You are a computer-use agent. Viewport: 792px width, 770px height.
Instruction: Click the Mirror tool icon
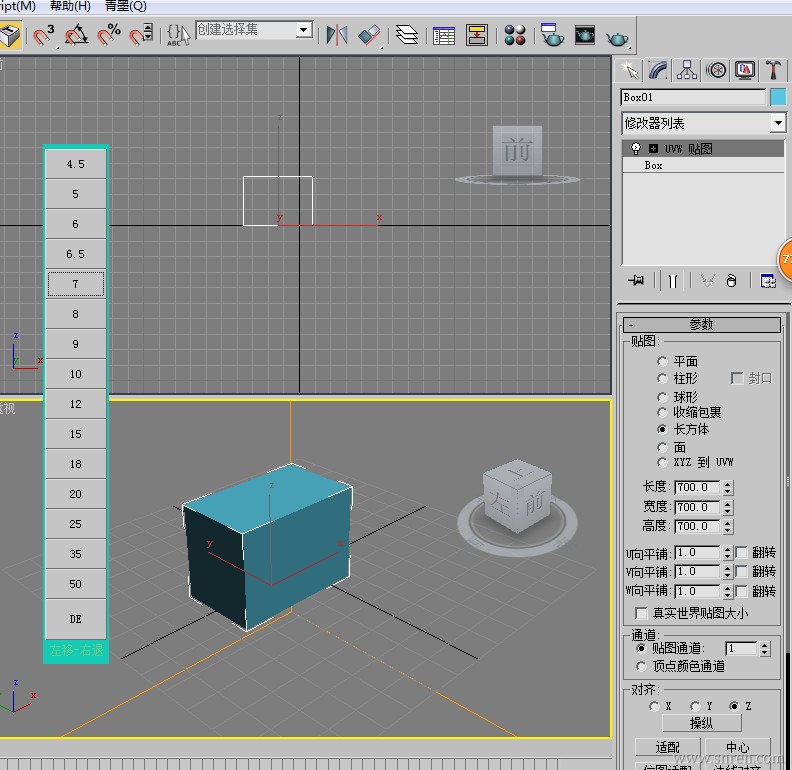pos(337,35)
